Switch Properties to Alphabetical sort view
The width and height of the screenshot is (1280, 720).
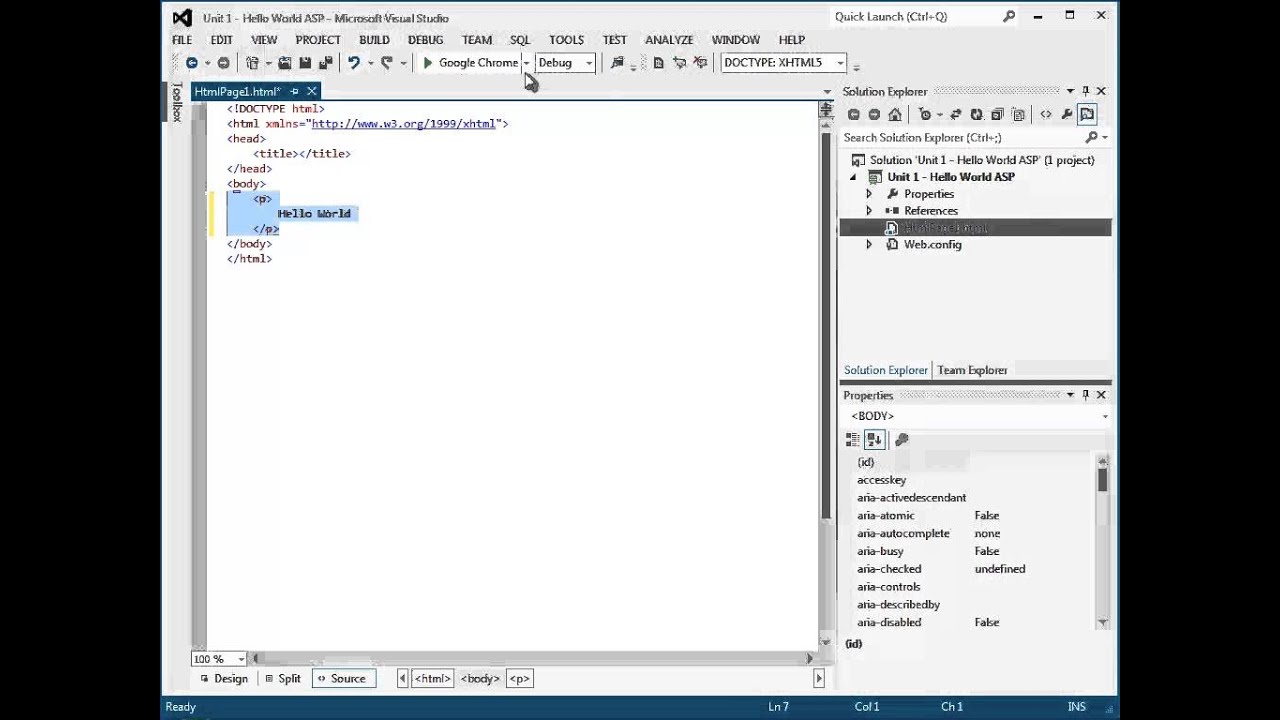[x=874, y=439]
